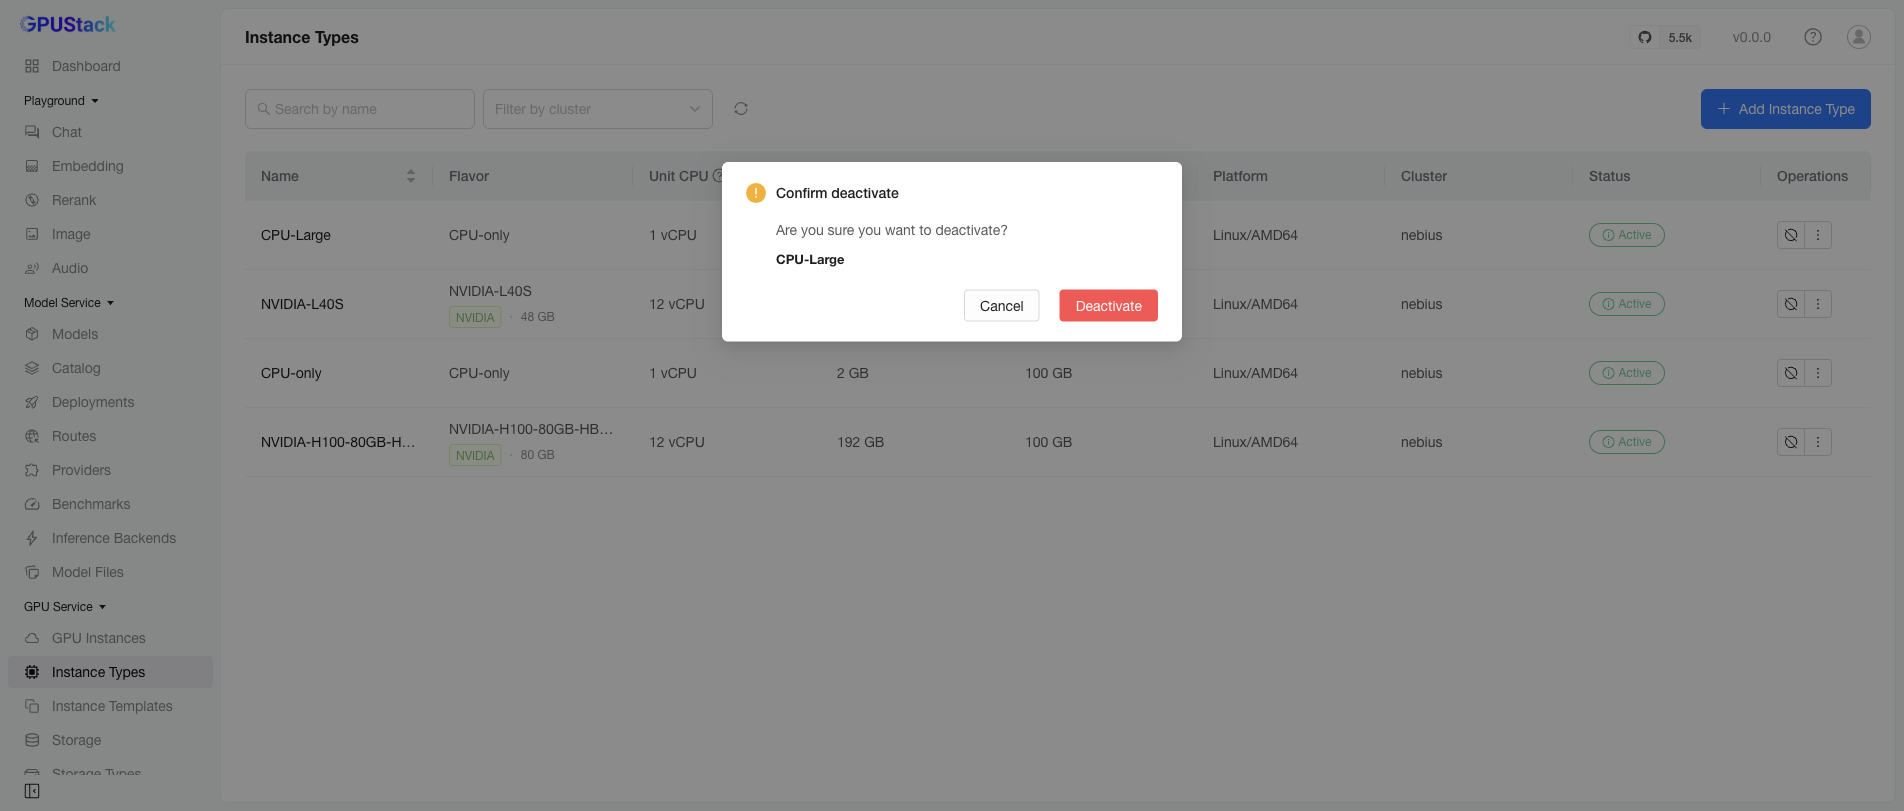
Task: Navigate to Model Files page
Action: click(x=110, y=572)
